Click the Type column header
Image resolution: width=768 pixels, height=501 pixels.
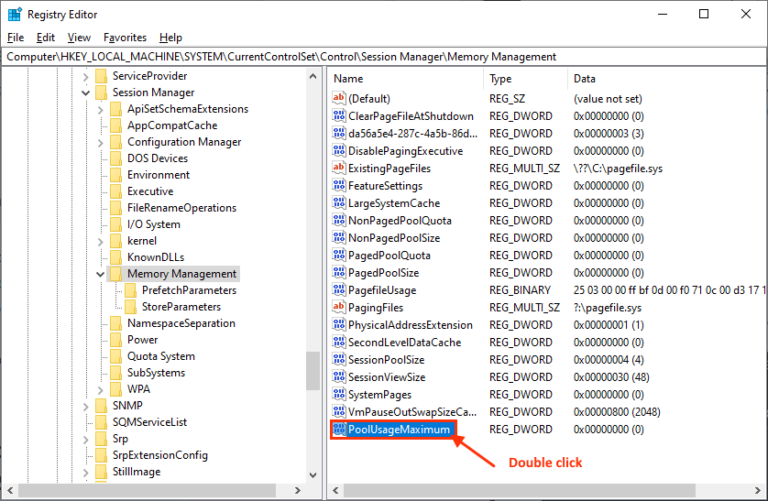(525, 79)
